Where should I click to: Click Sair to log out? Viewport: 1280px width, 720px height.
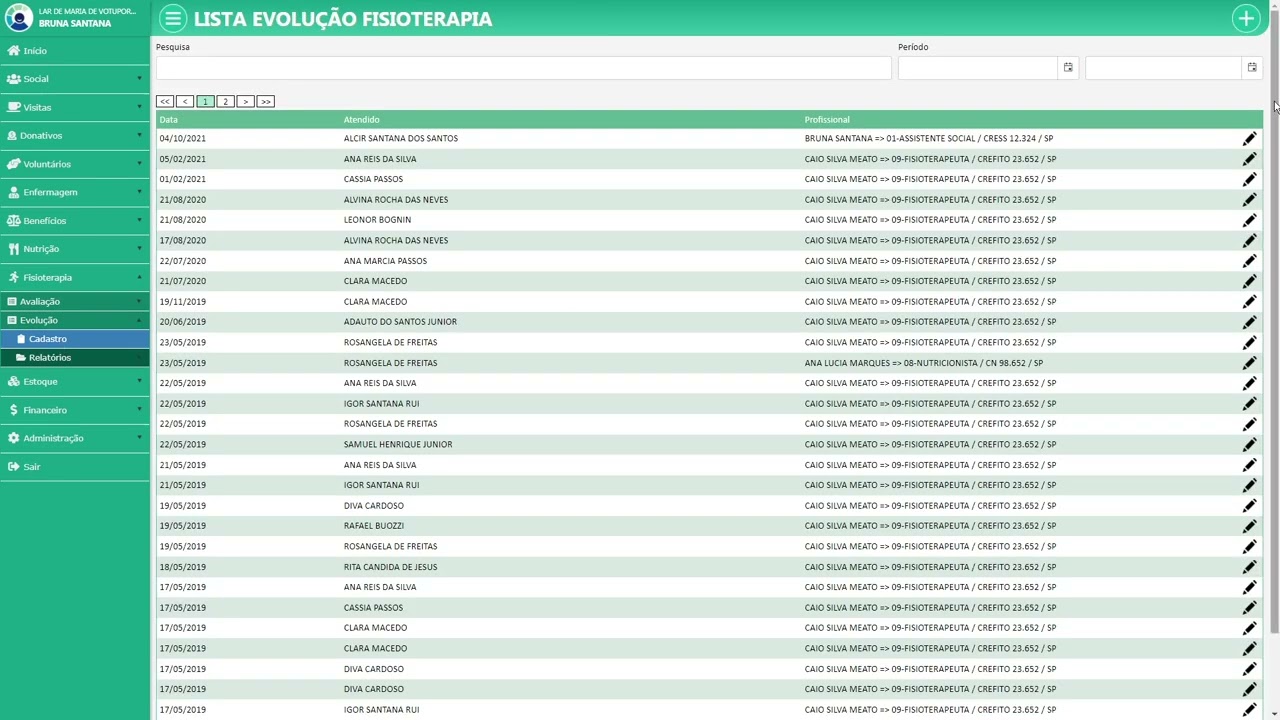click(32, 467)
